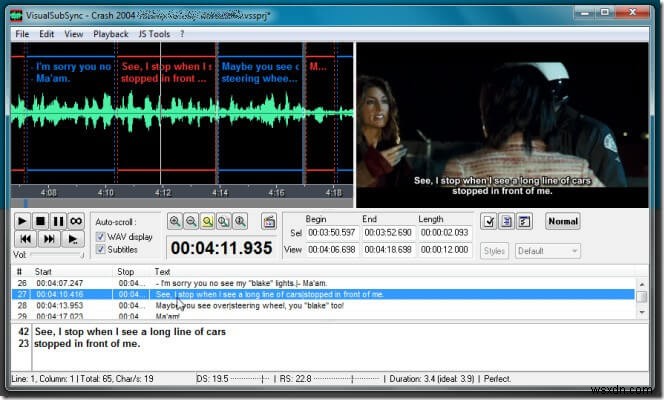
Task: Click the 4:16 mark on waveform ruler
Action: coord(277,193)
